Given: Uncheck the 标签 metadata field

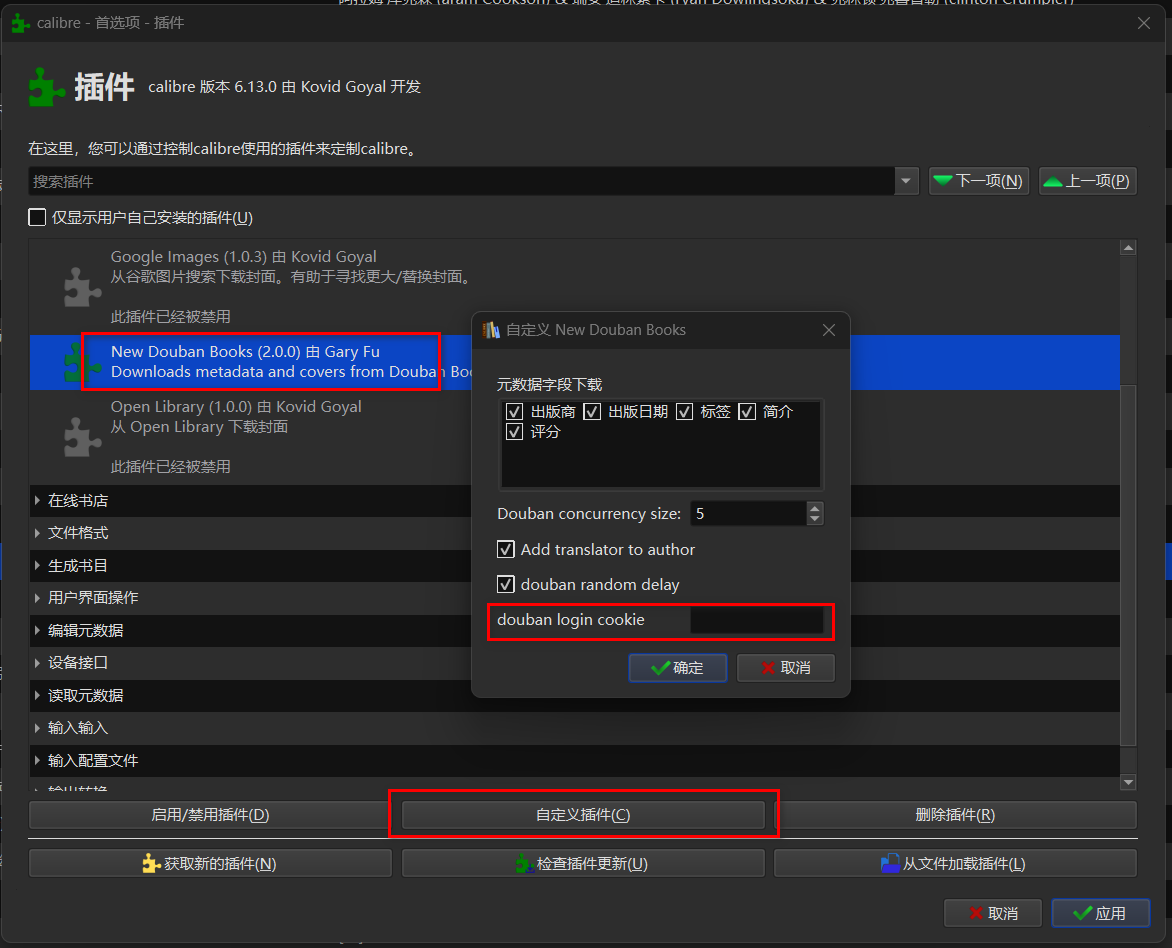Looking at the screenshot, I should point(684,412).
